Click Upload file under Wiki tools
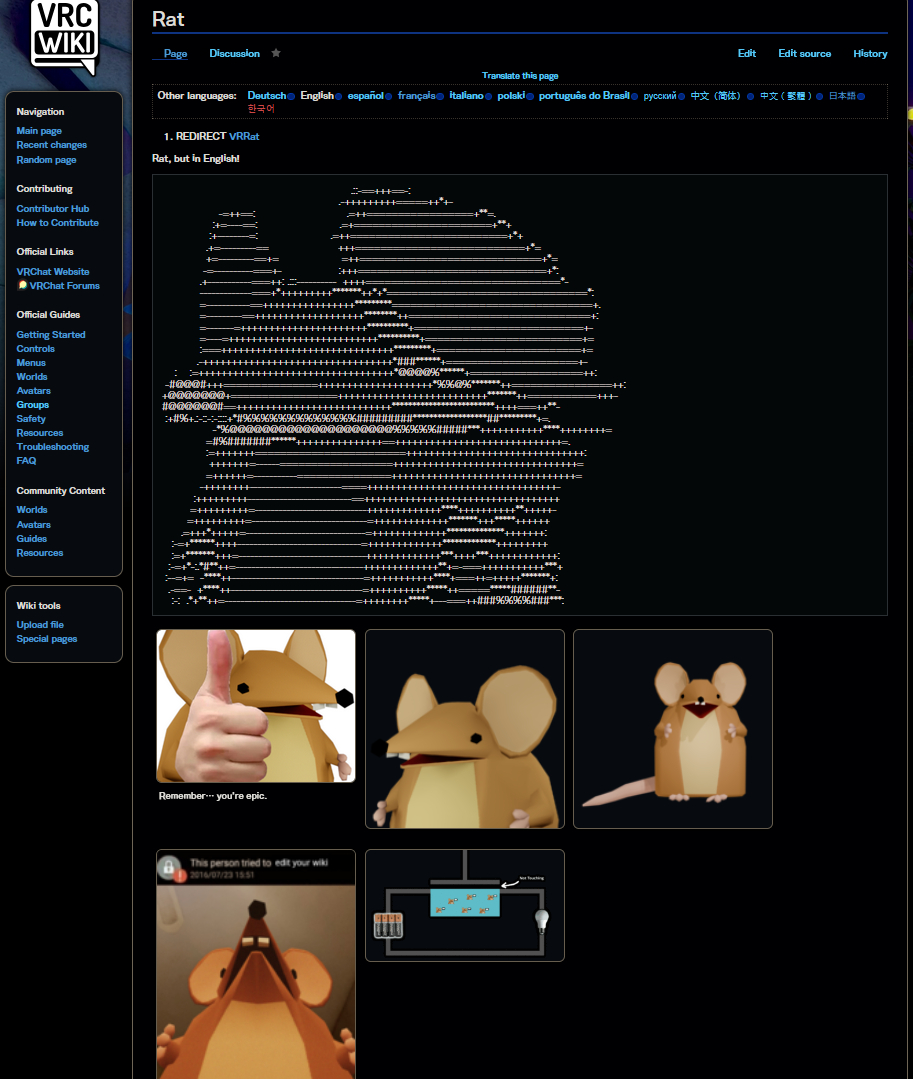913x1079 pixels. coord(40,625)
